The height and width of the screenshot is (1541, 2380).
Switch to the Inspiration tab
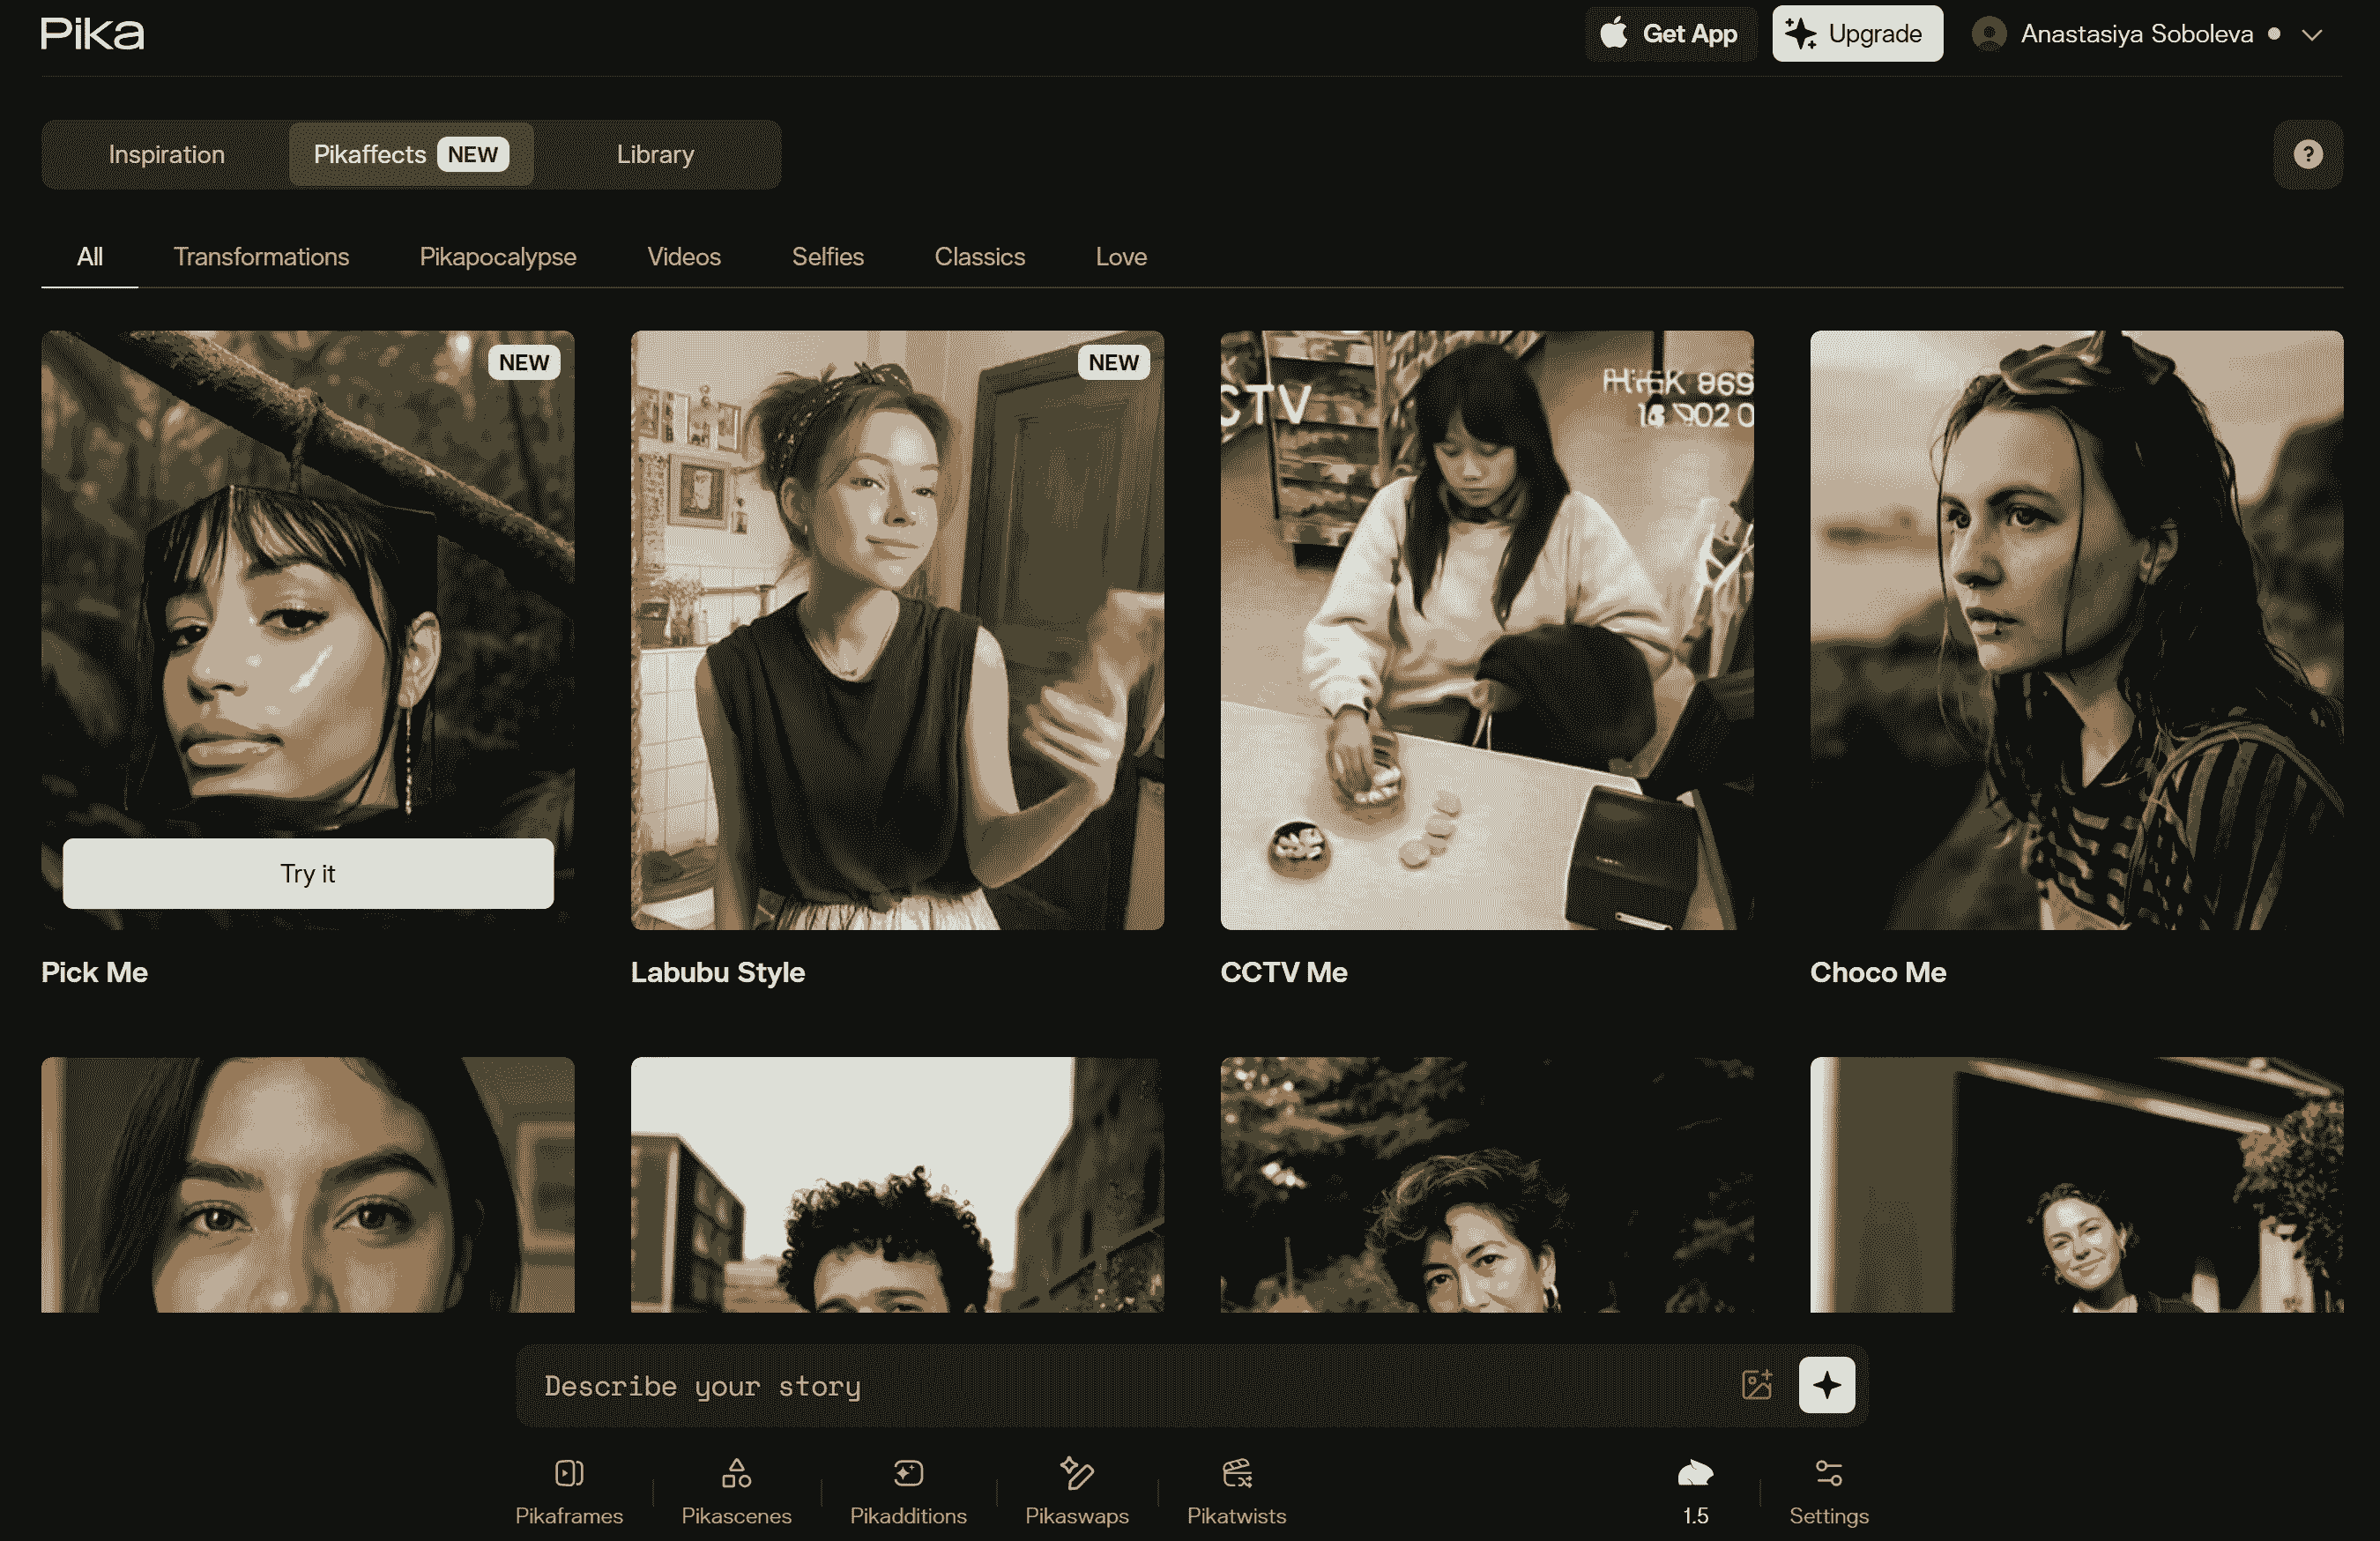click(166, 154)
